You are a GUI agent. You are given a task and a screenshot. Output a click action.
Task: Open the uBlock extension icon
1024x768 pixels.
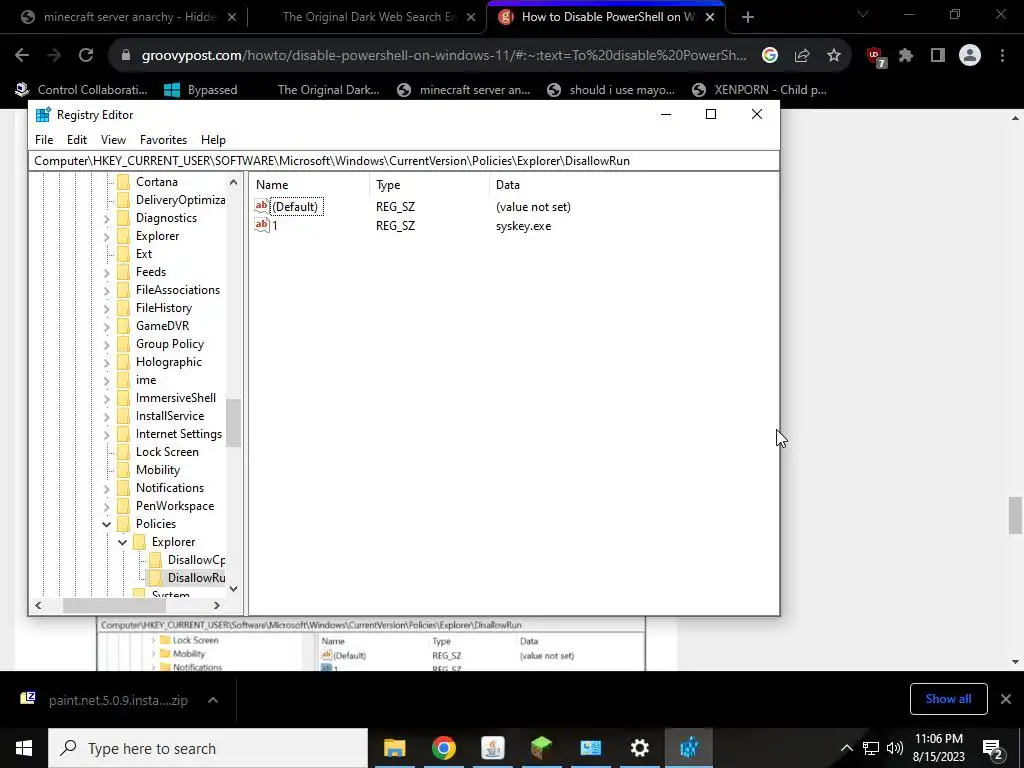pos(876,57)
